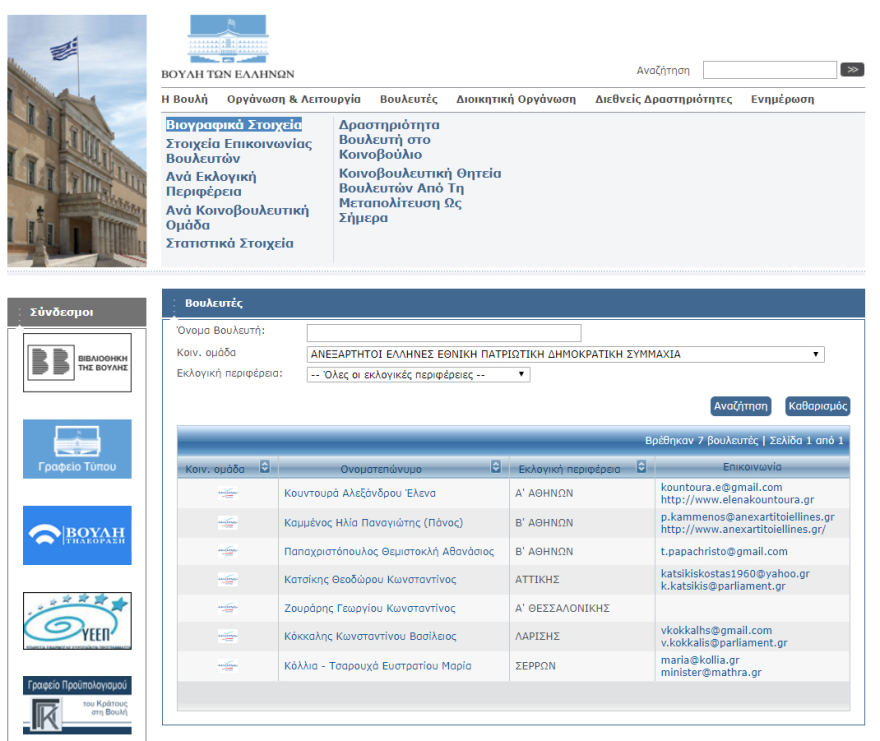This screenshot has height=741, width=880.
Task: Click the party logo in Κουντουρά row
Action: coord(228,493)
